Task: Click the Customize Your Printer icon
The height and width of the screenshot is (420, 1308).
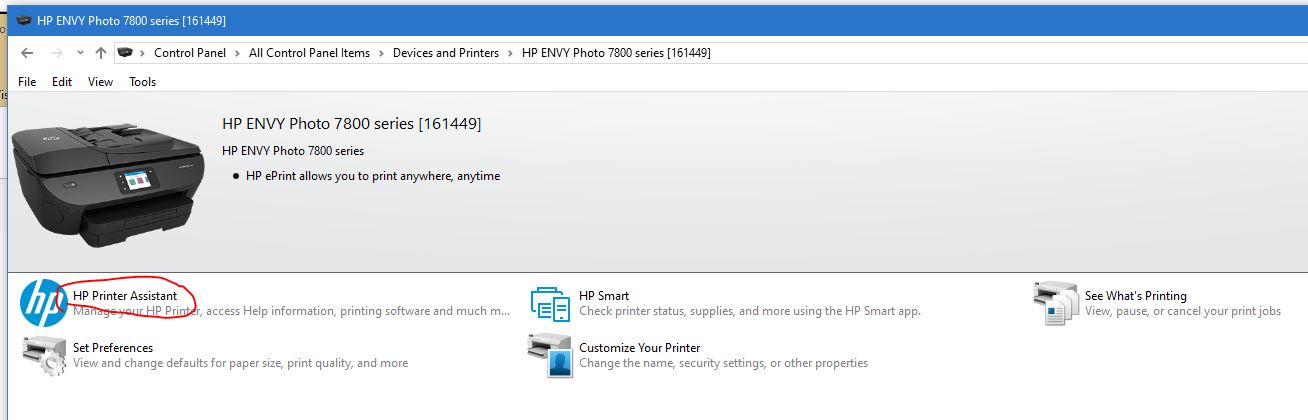Action: coord(549,356)
